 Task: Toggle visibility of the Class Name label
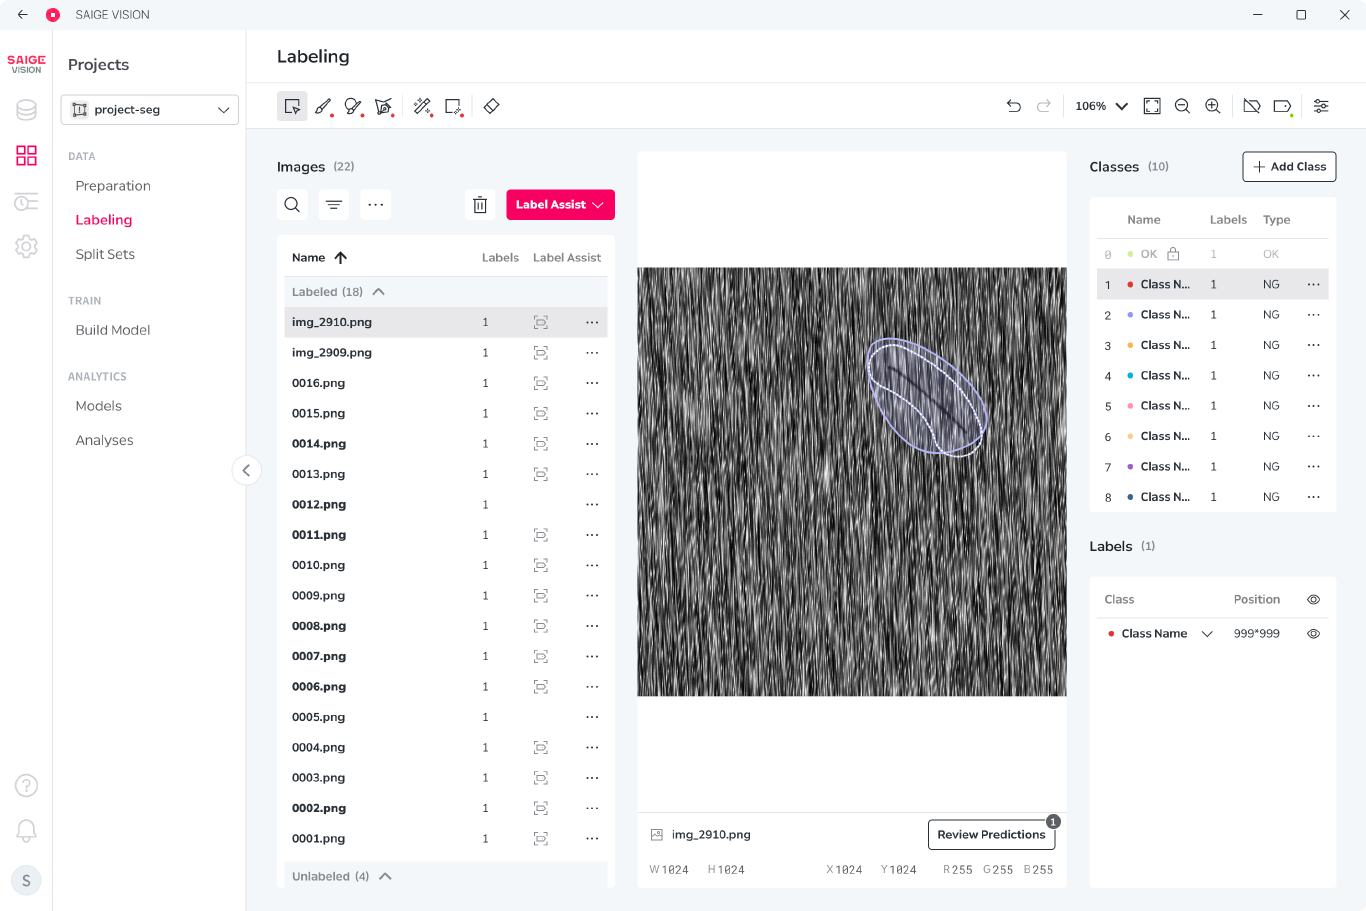click(1314, 634)
